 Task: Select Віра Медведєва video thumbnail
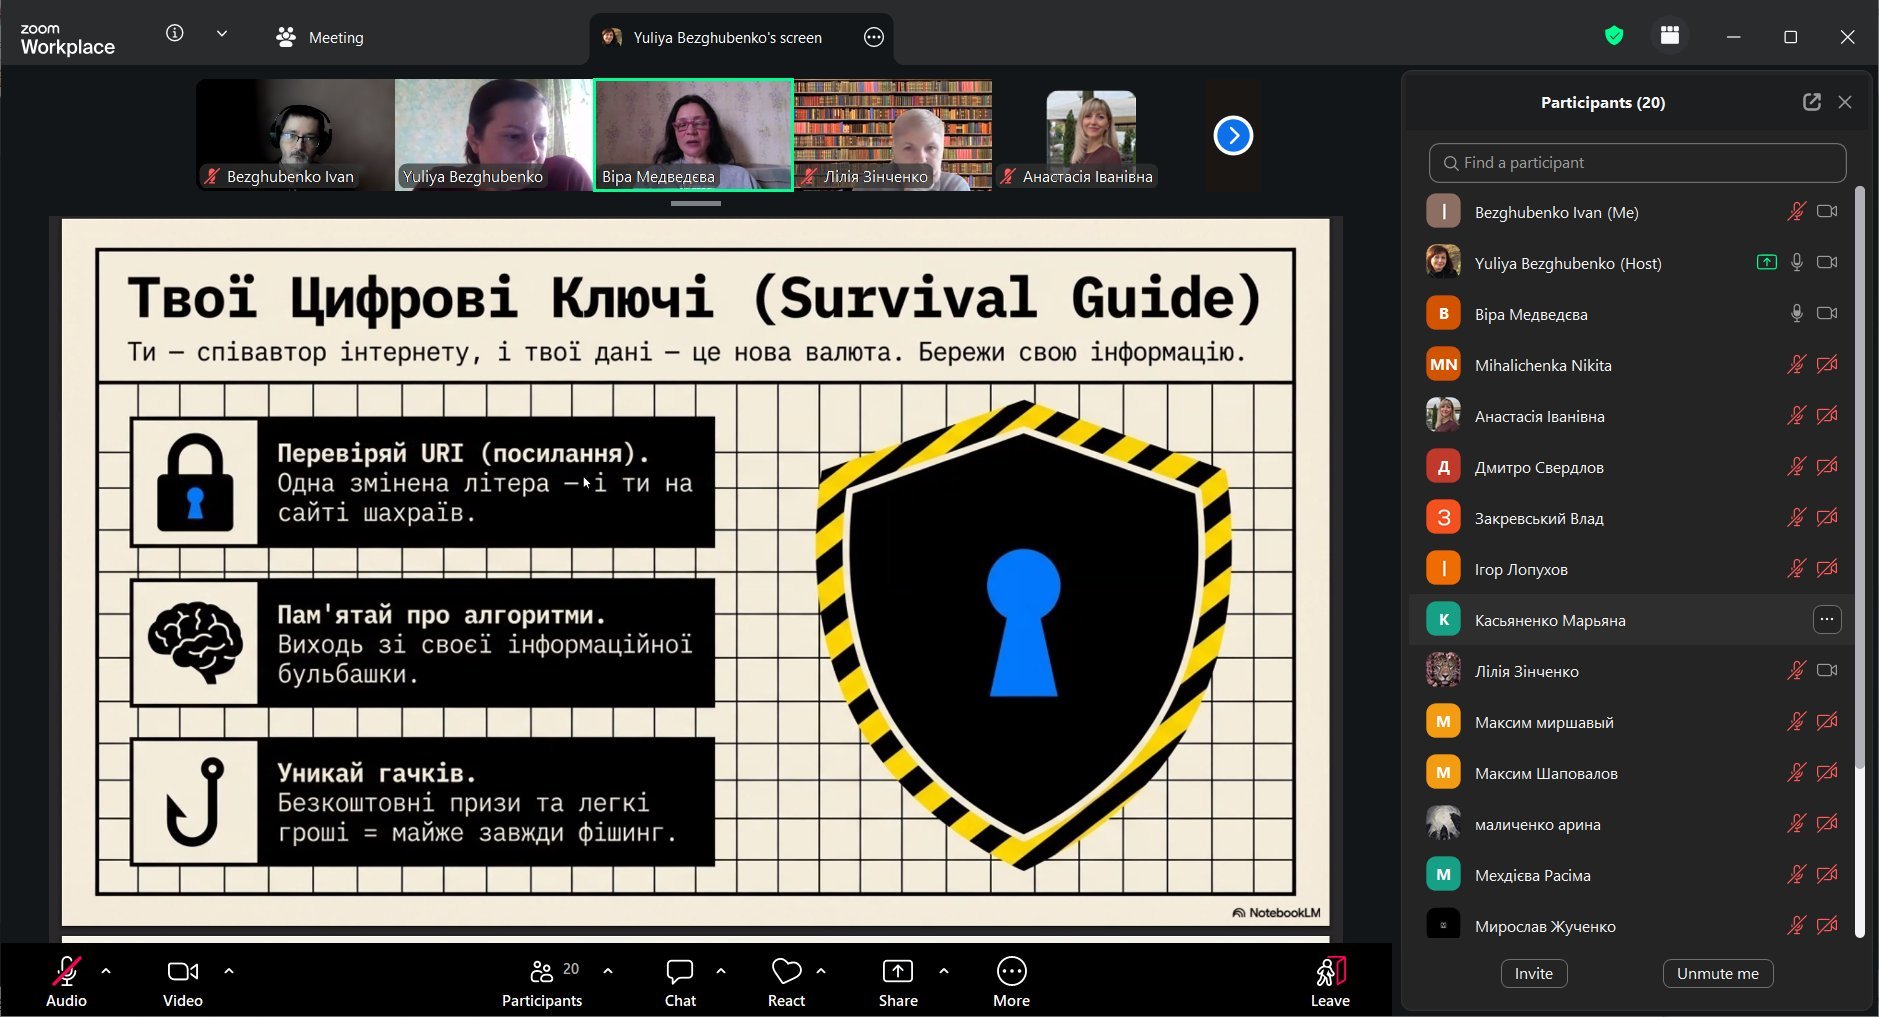click(693, 135)
